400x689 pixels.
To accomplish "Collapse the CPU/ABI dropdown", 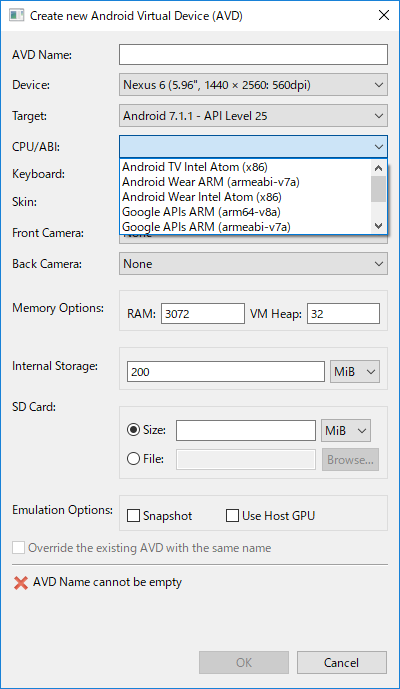I will [x=253, y=147].
